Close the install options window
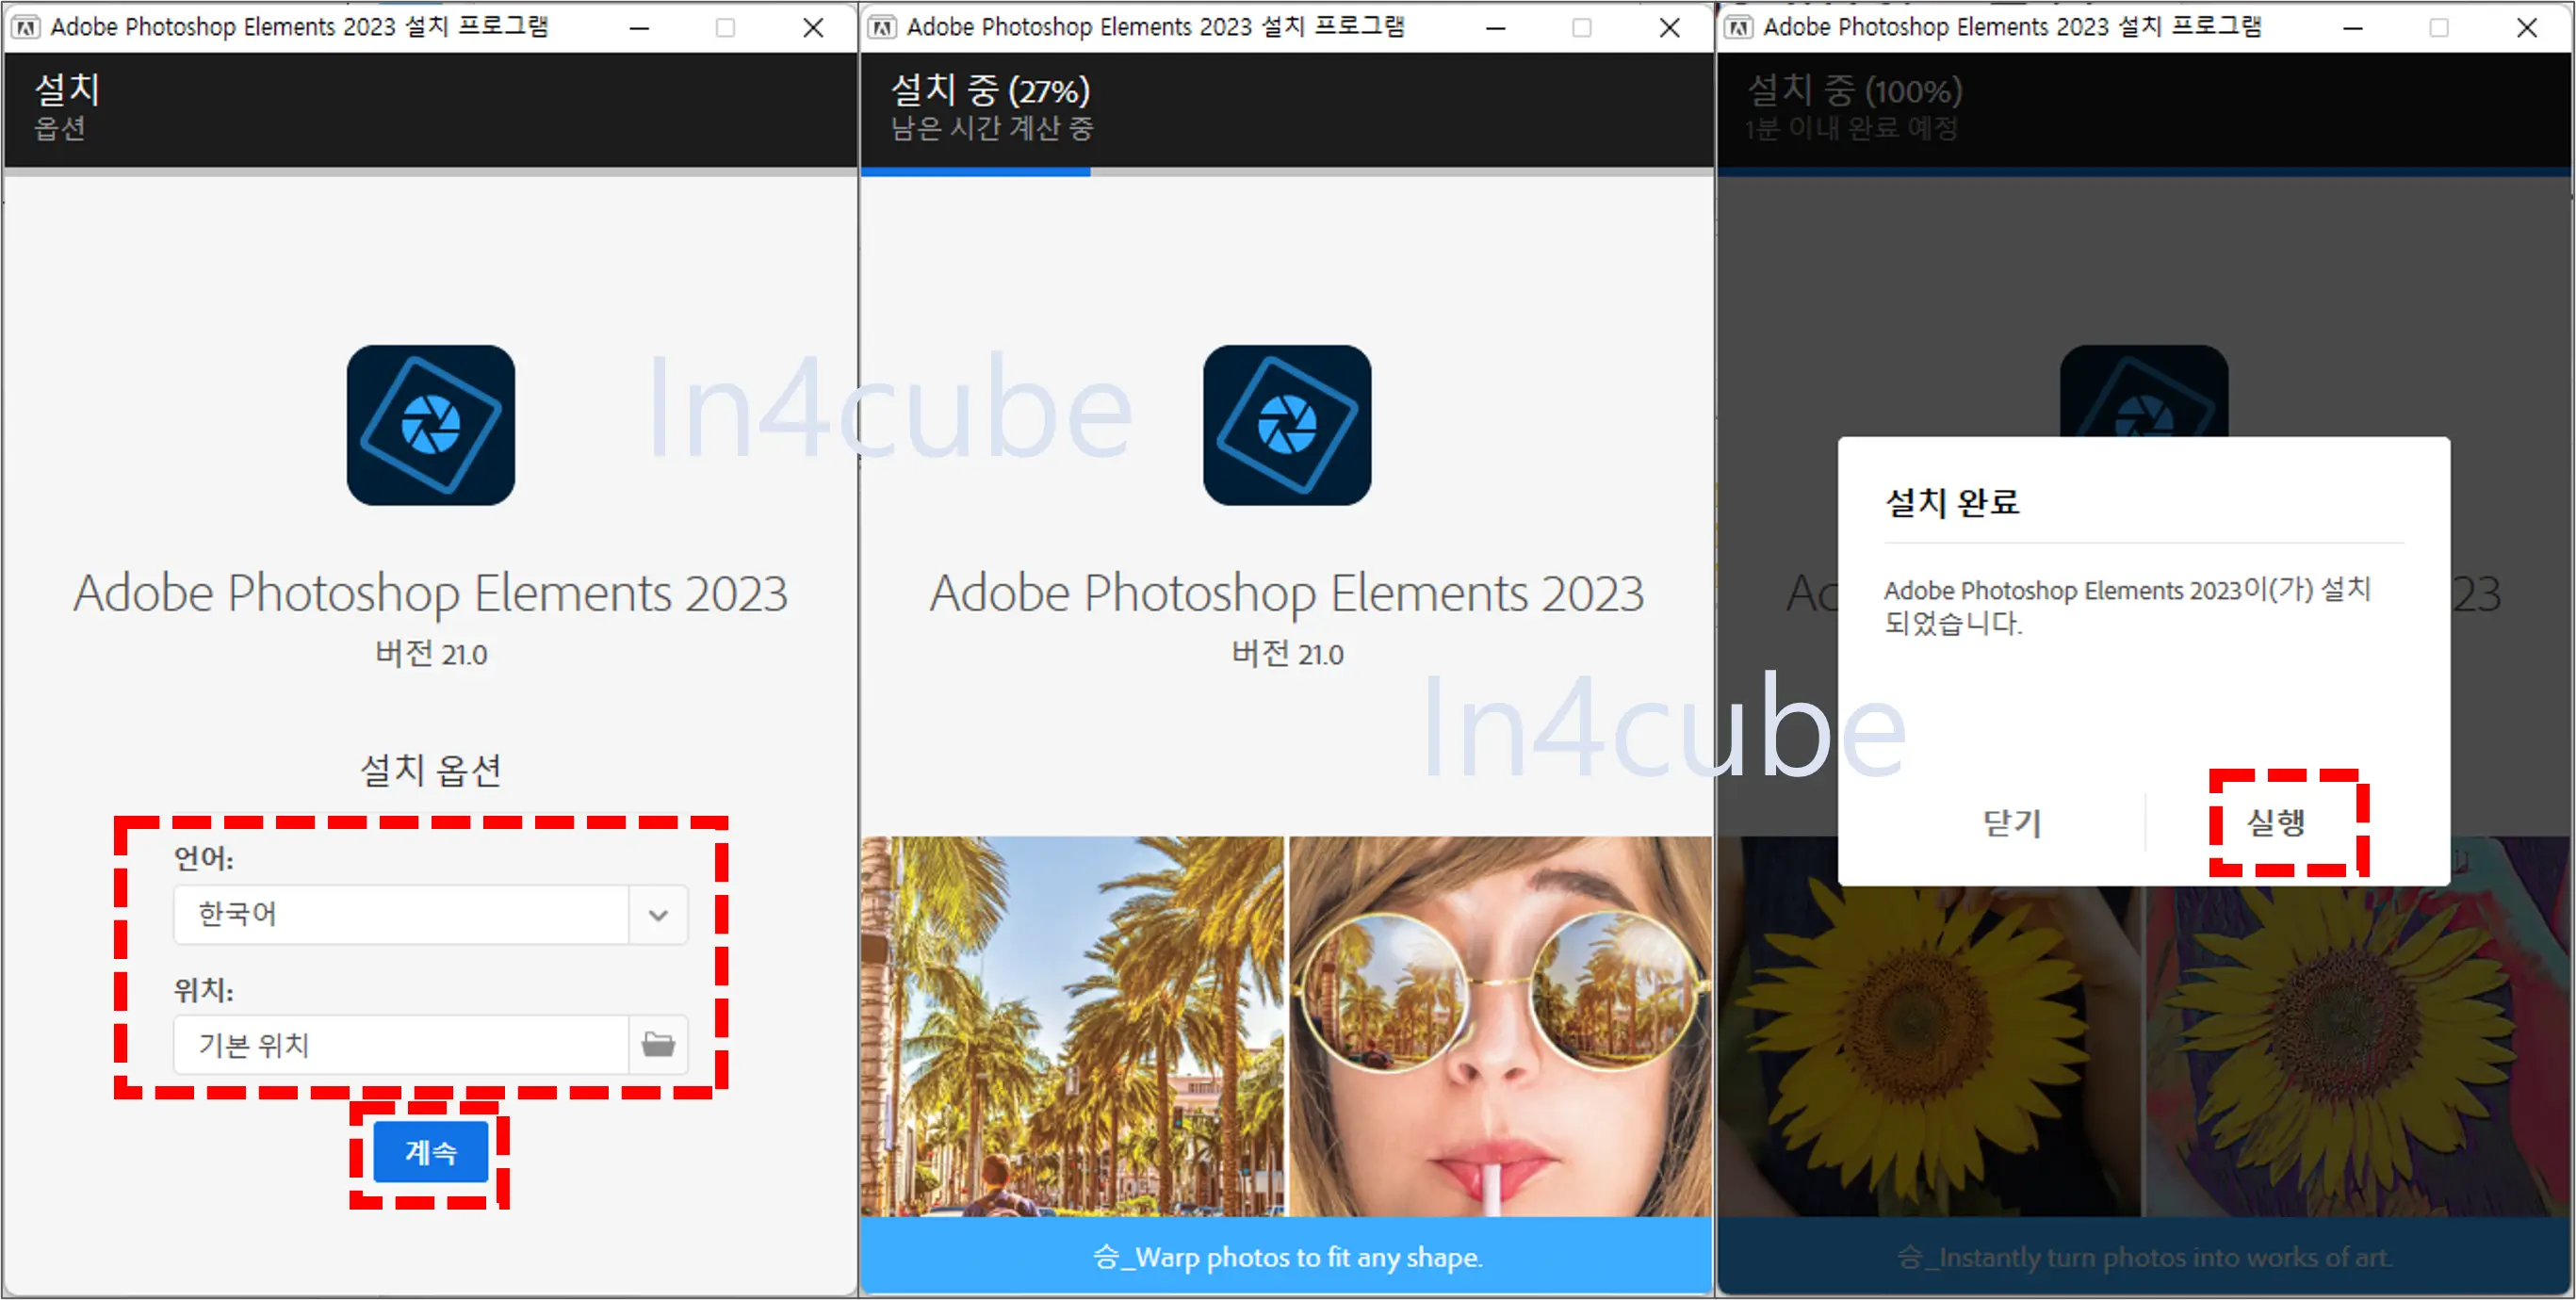The width and height of the screenshot is (2576, 1300). (x=813, y=28)
